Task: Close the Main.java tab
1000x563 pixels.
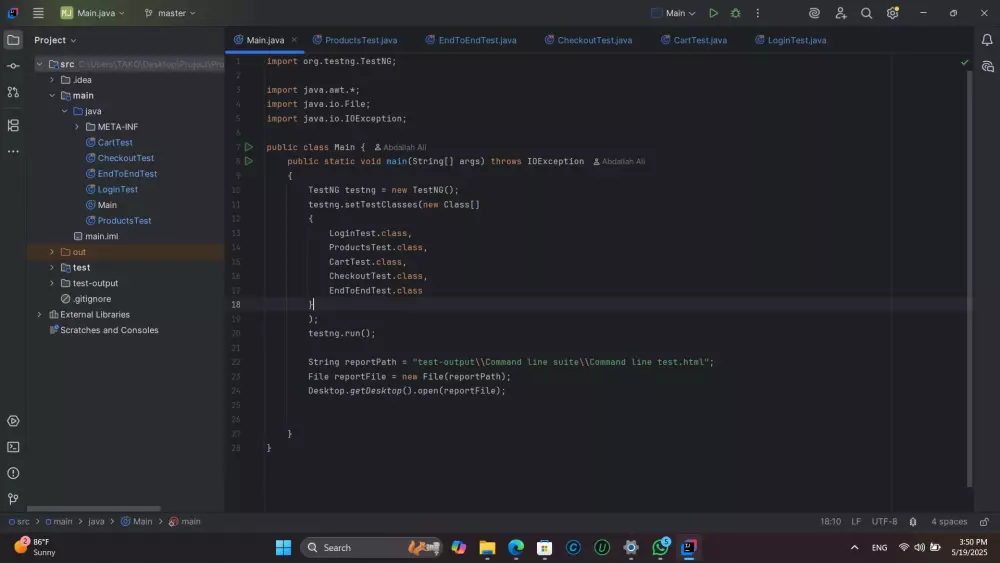Action: pyautogui.click(x=294, y=40)
